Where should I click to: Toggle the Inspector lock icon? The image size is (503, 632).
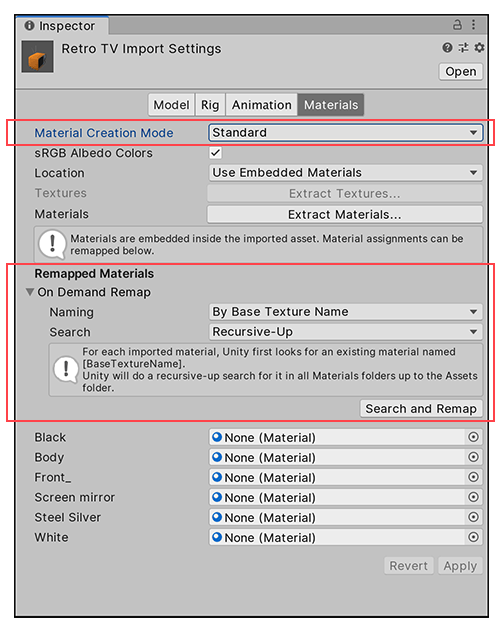pyautogui.click(x=457, y=25)
